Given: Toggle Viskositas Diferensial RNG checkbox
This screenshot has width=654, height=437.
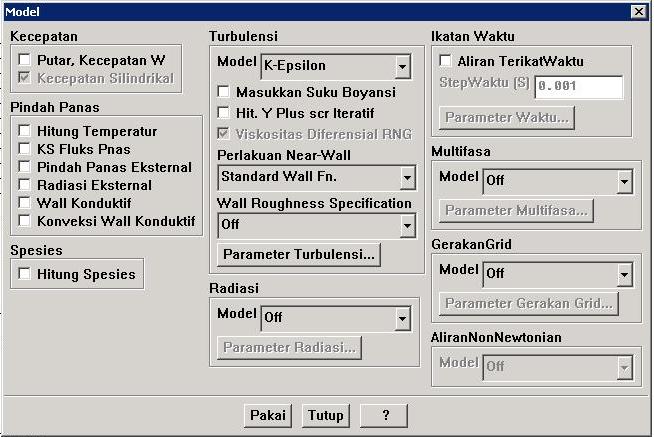Looking at the screenshot, I should coord(224,134).
